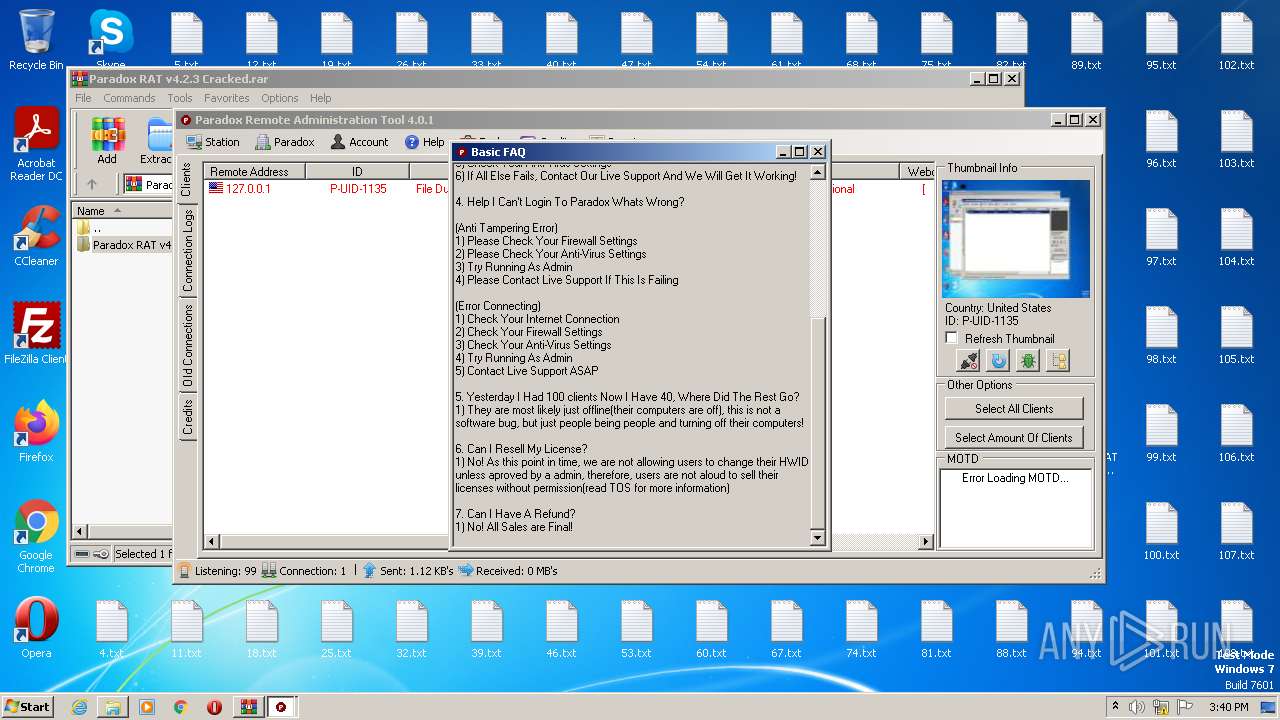Viewport: 1280px width, 720px height.
Task: Click the Google Chrome desktop icon
Action: [x=36, y=537]
